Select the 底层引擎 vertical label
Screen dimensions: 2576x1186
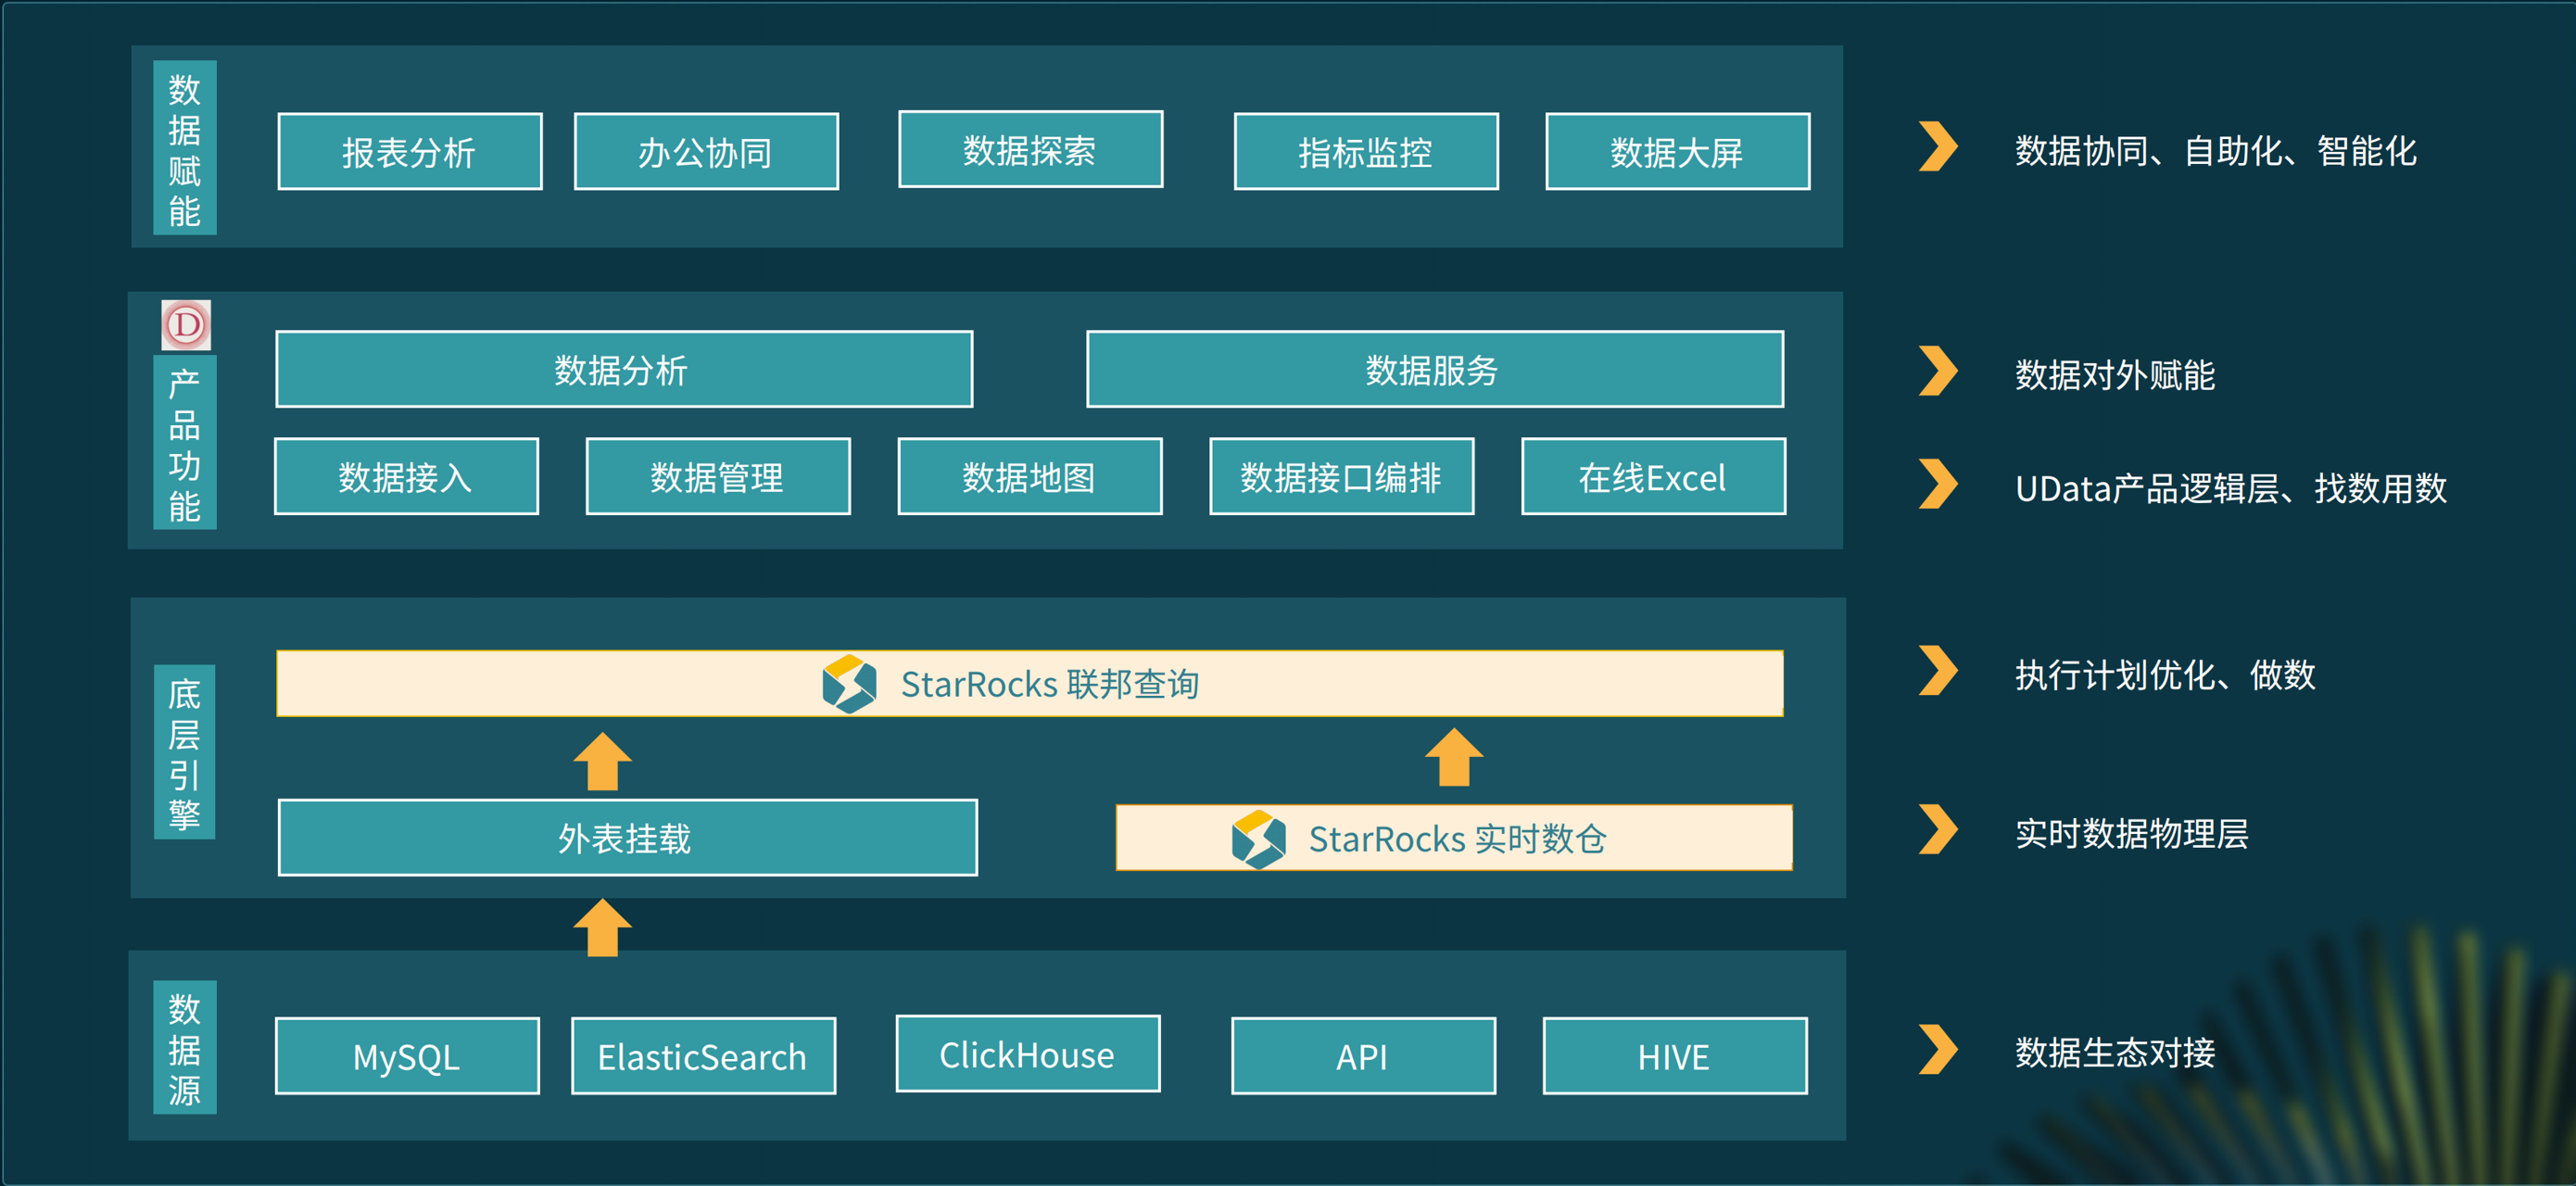[185, 752]
